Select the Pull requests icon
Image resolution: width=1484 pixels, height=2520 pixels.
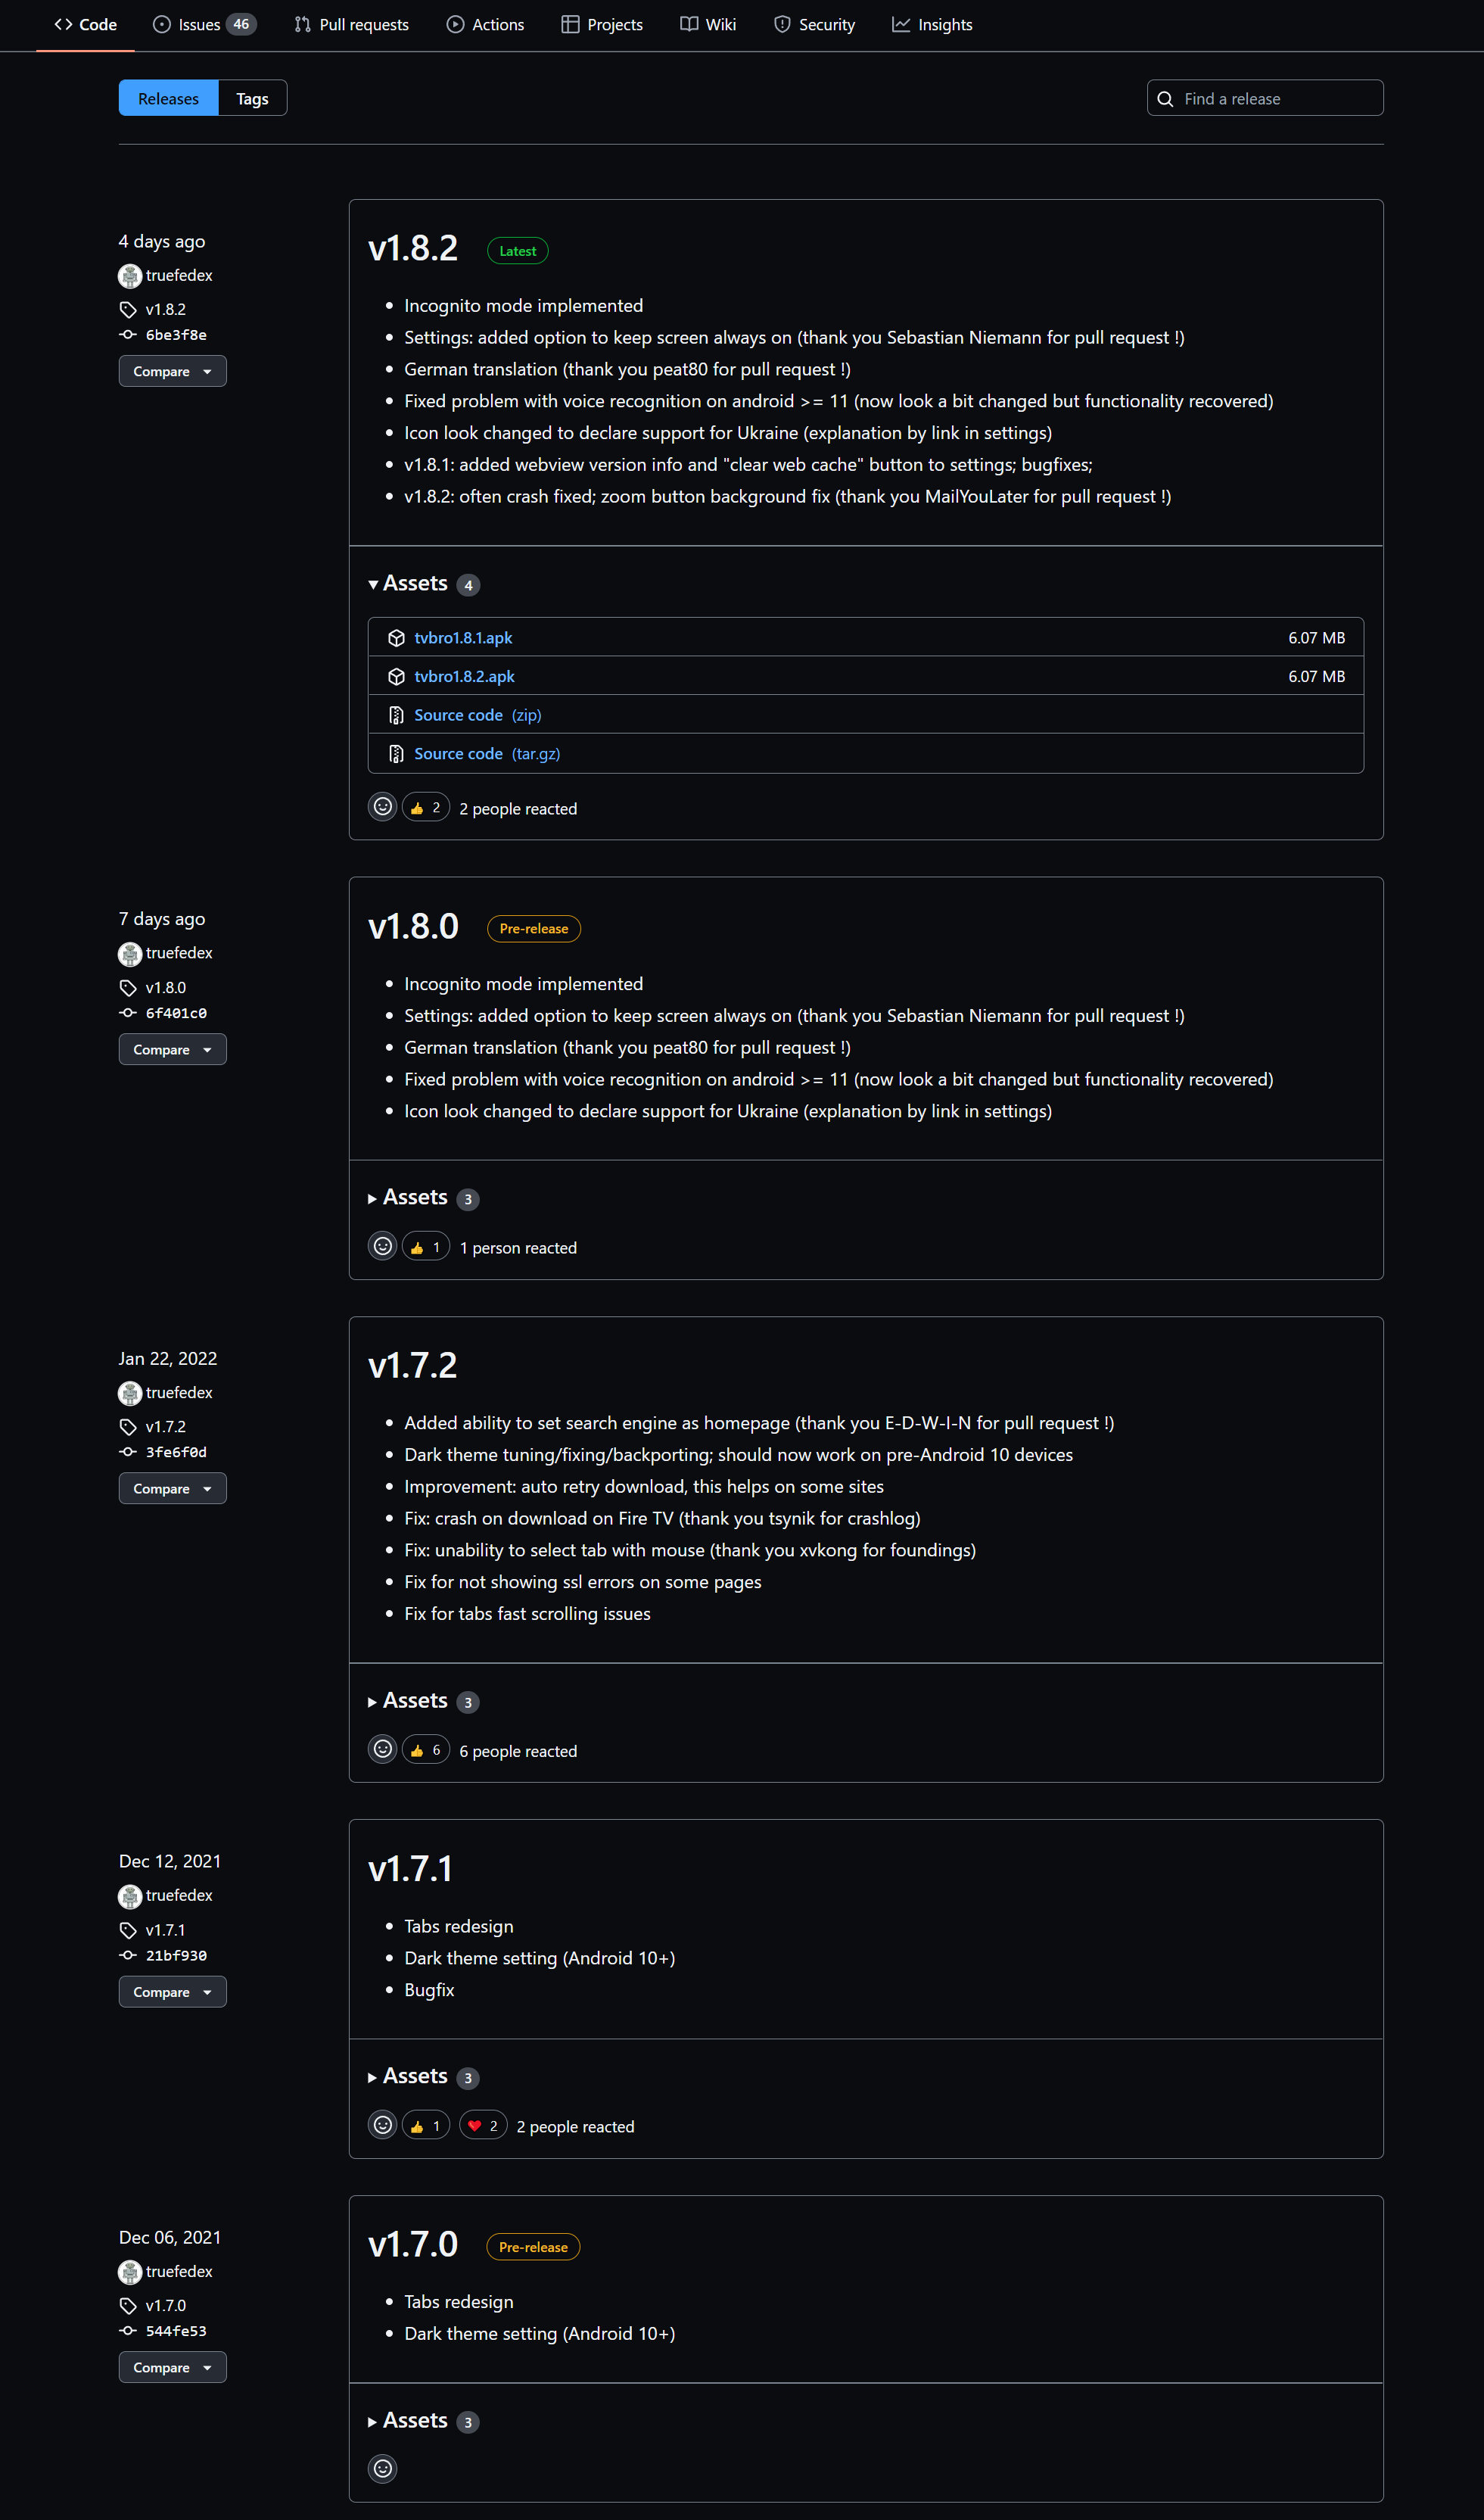coord(301,24)
